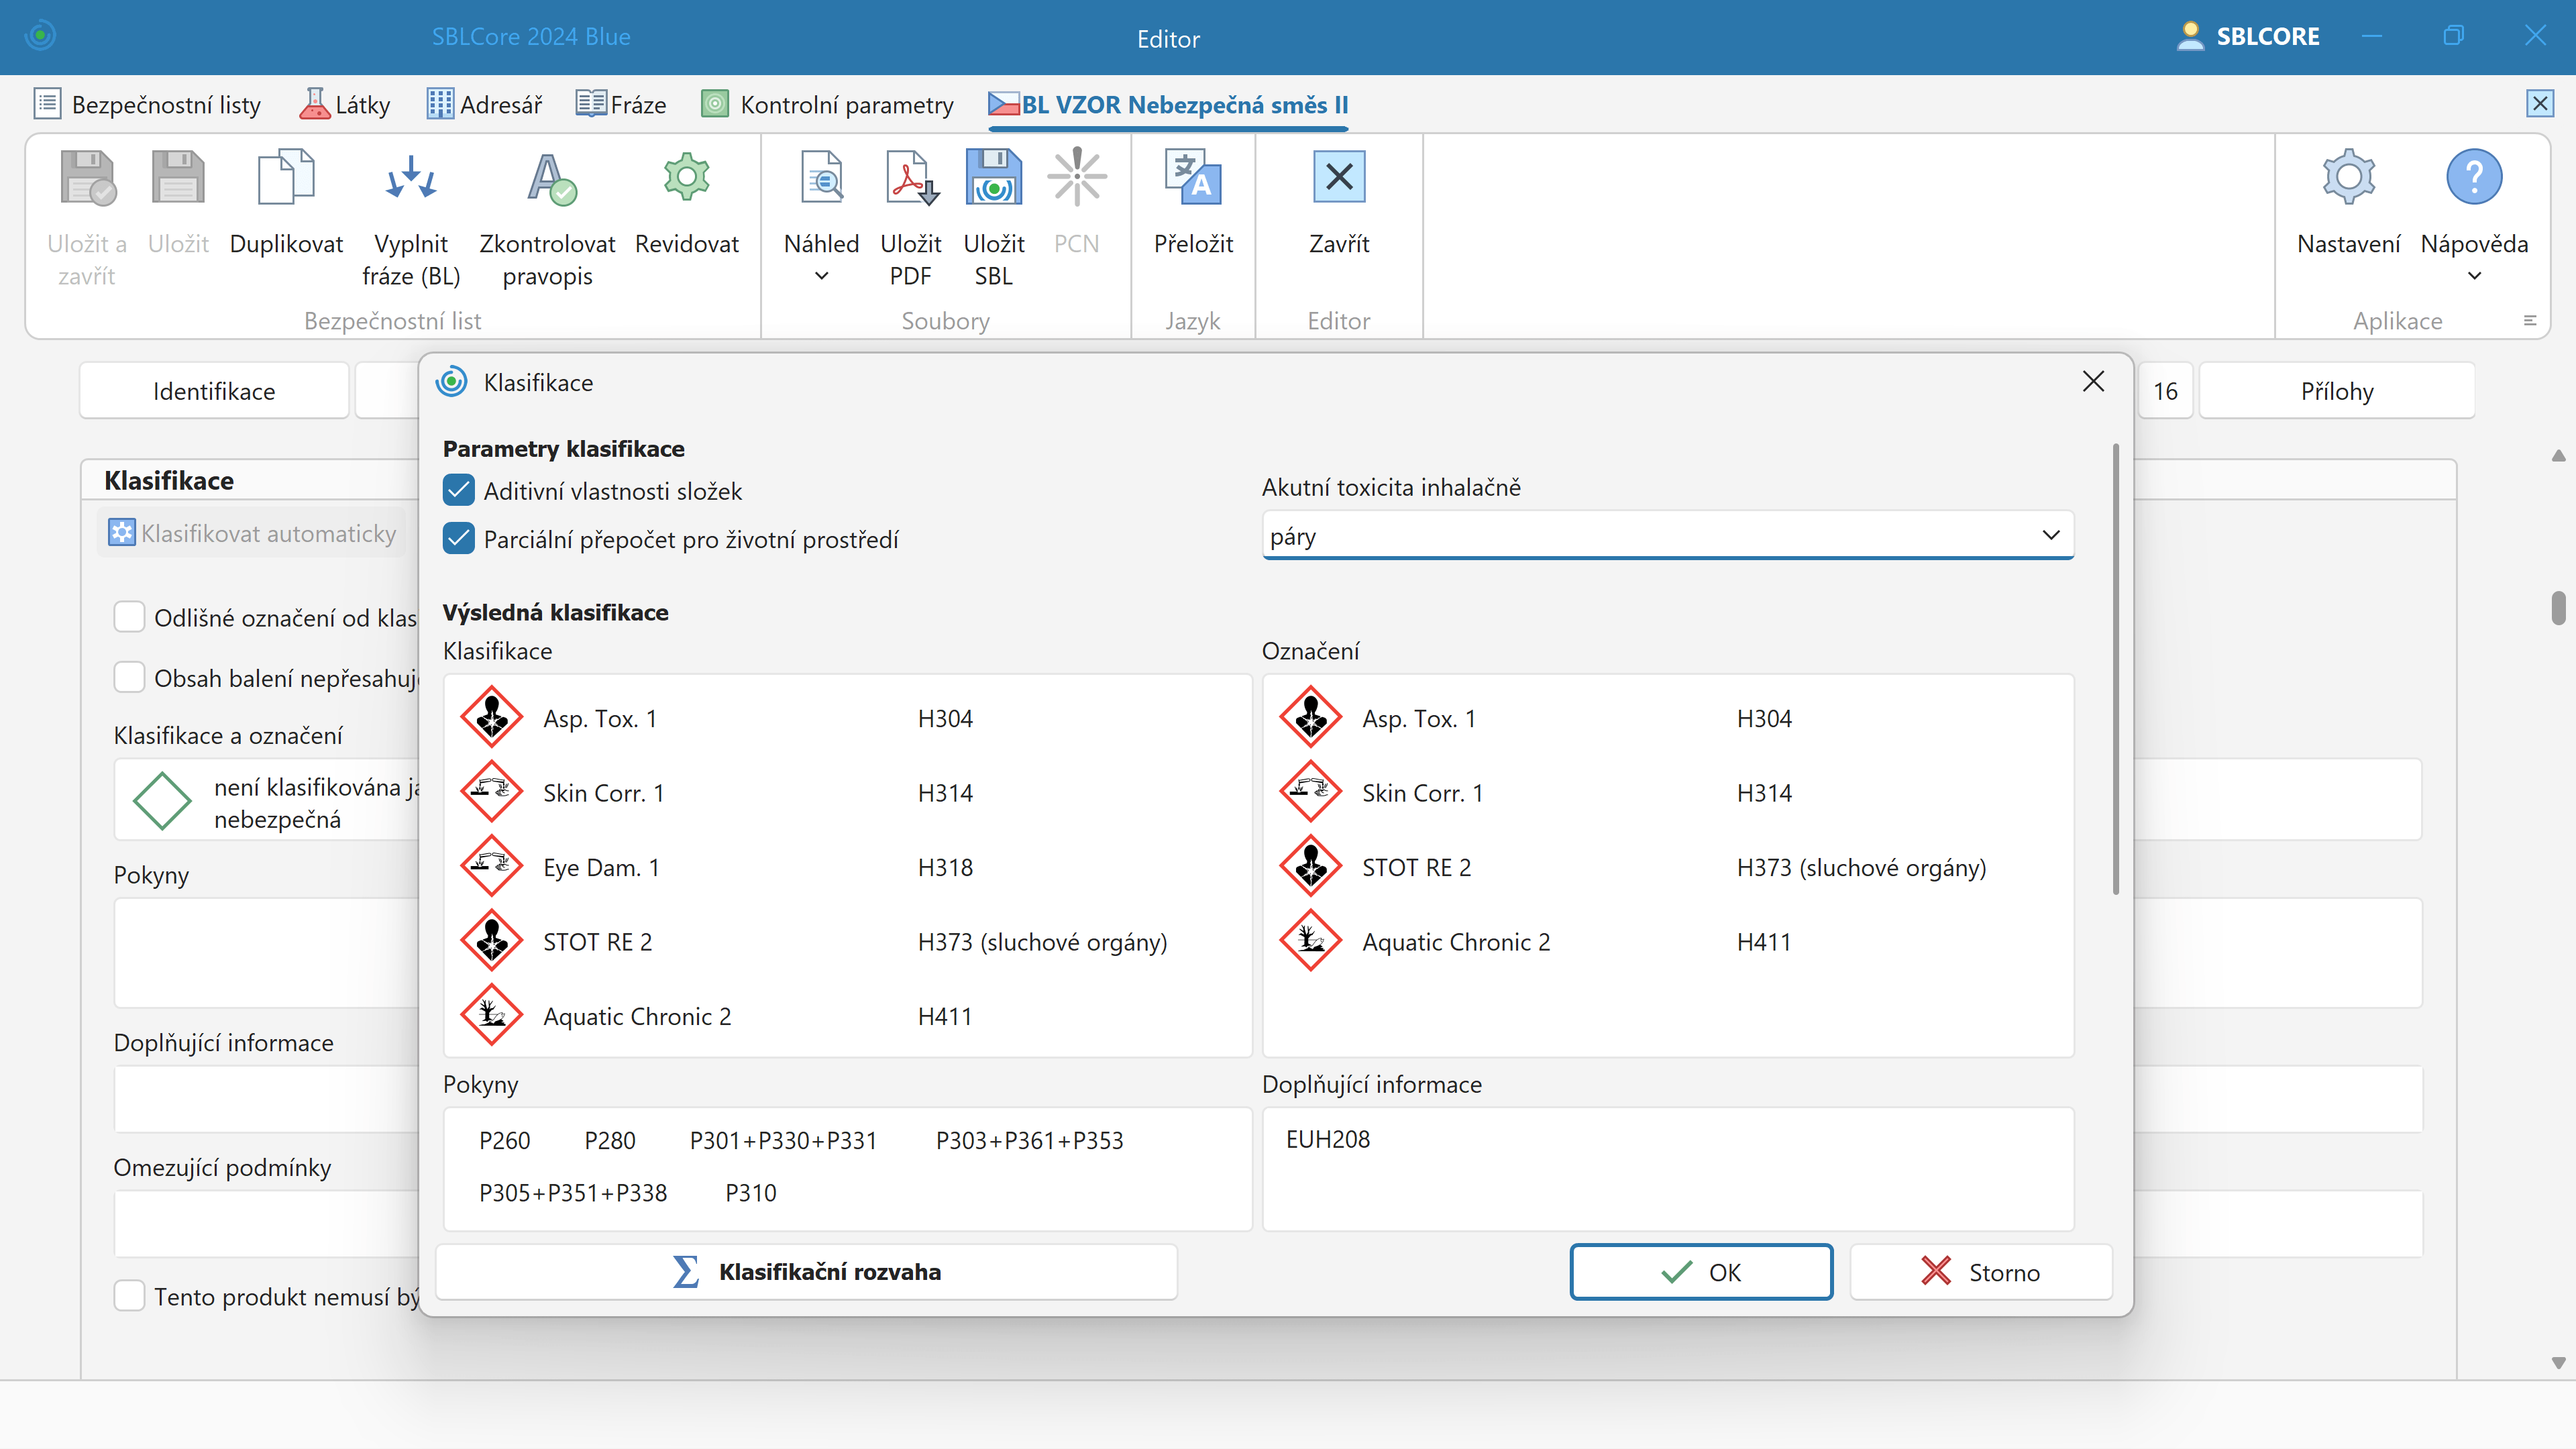This screenshot has height=1449, width=2576.
Task: Click the EUH208 Doplňující informace field
Action: (1667, 1168)
